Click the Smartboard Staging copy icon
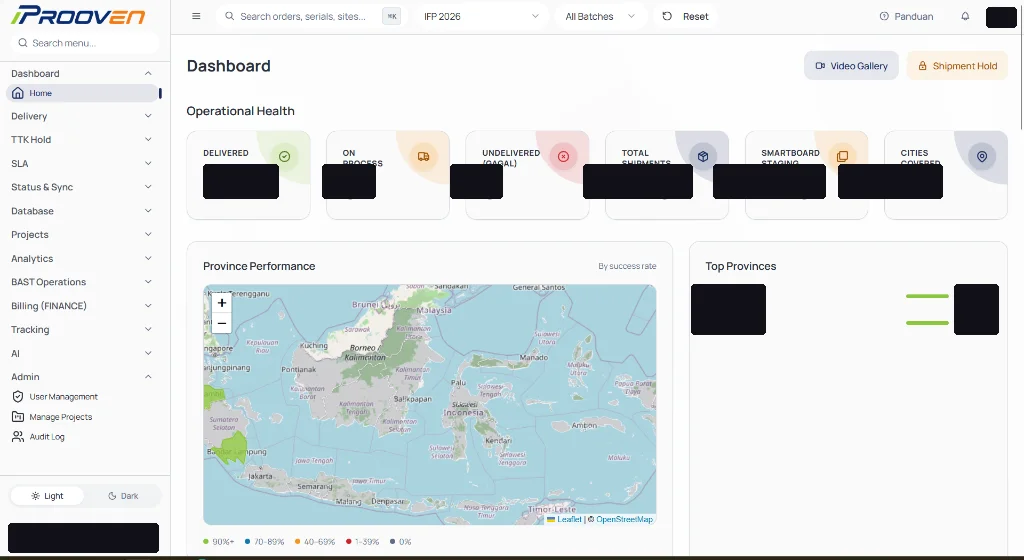Viewport: 1024px width, 560px height. 842,156
